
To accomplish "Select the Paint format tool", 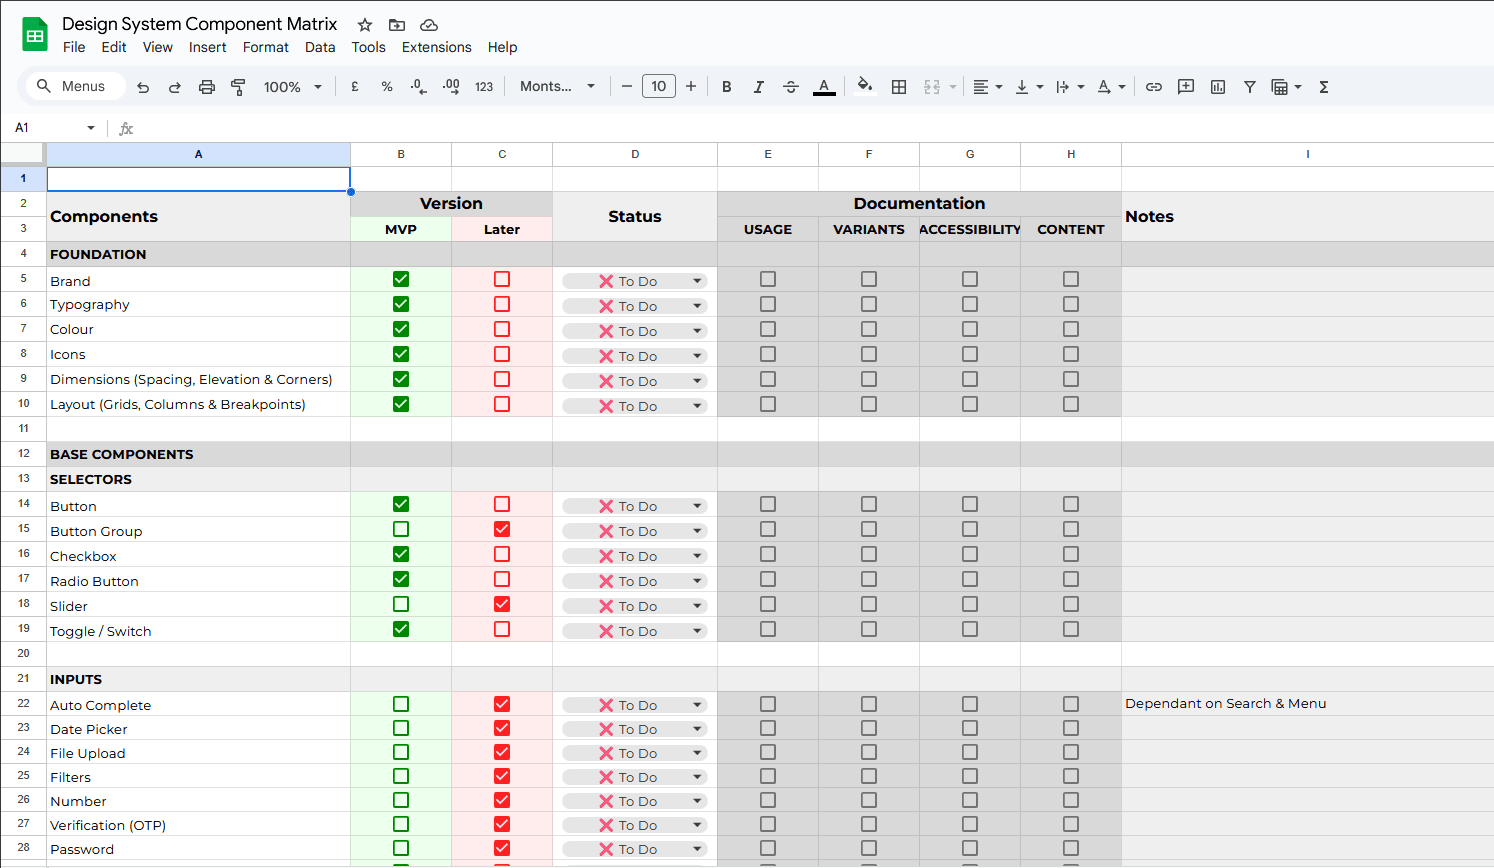I will [x=238, y=87].
